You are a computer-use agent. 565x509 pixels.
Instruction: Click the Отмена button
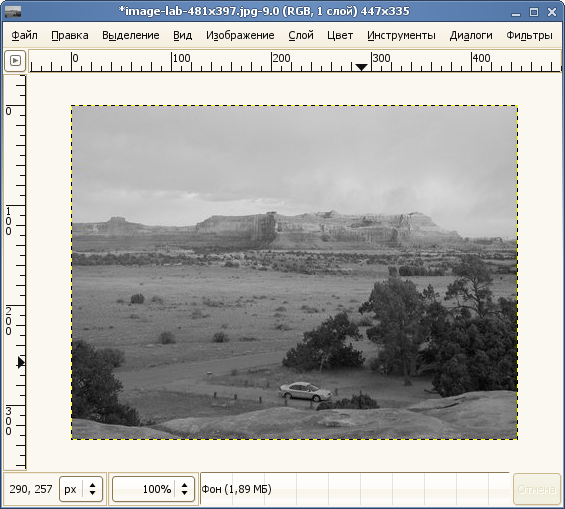click(x=537, y=489)
